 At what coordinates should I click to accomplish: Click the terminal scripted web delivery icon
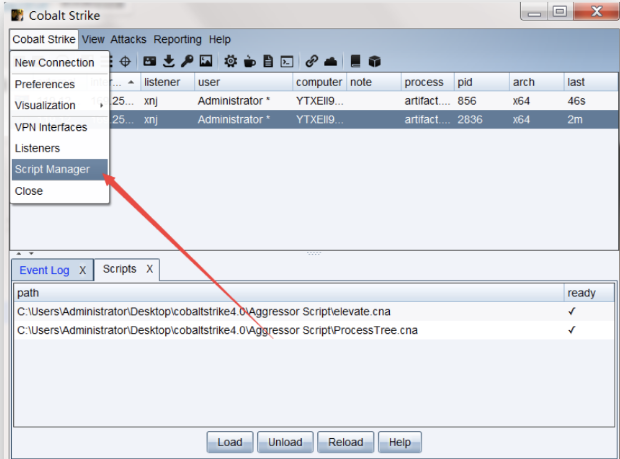(x=287, y=62)
